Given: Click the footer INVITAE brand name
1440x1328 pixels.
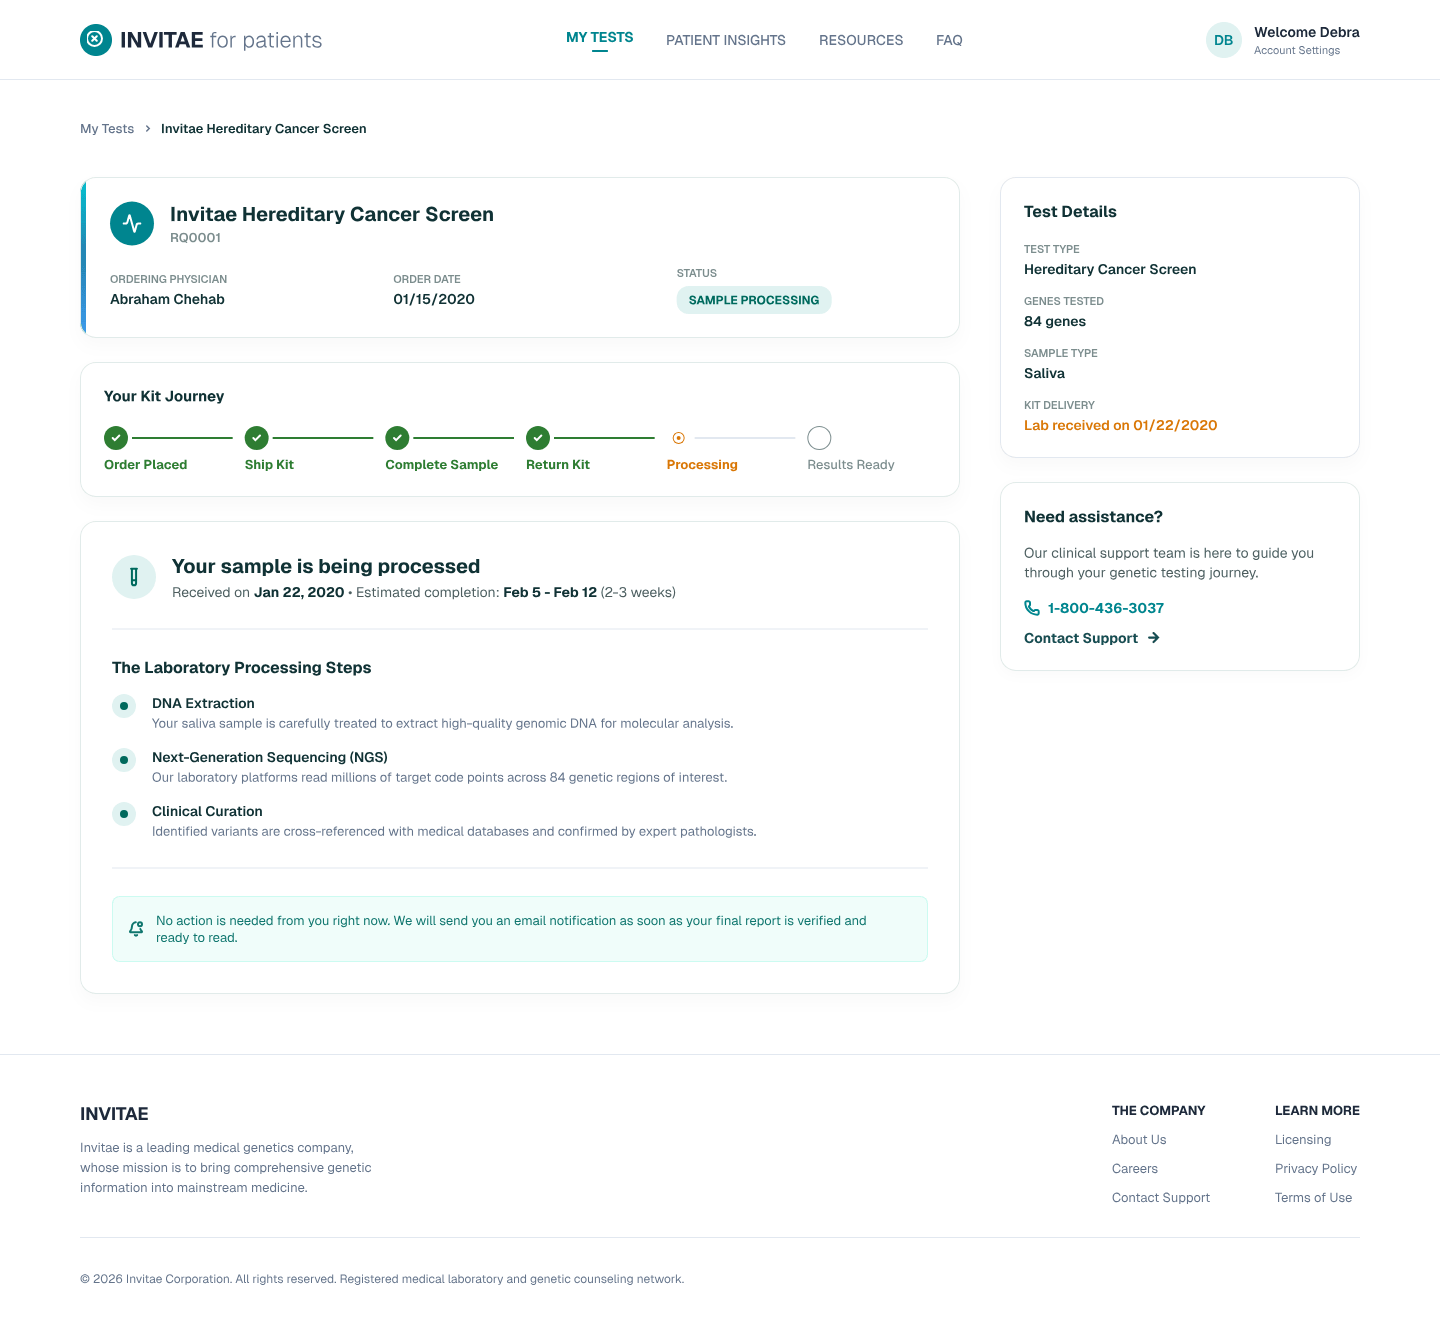Looking at the screenshot, I should [114, 1114].
